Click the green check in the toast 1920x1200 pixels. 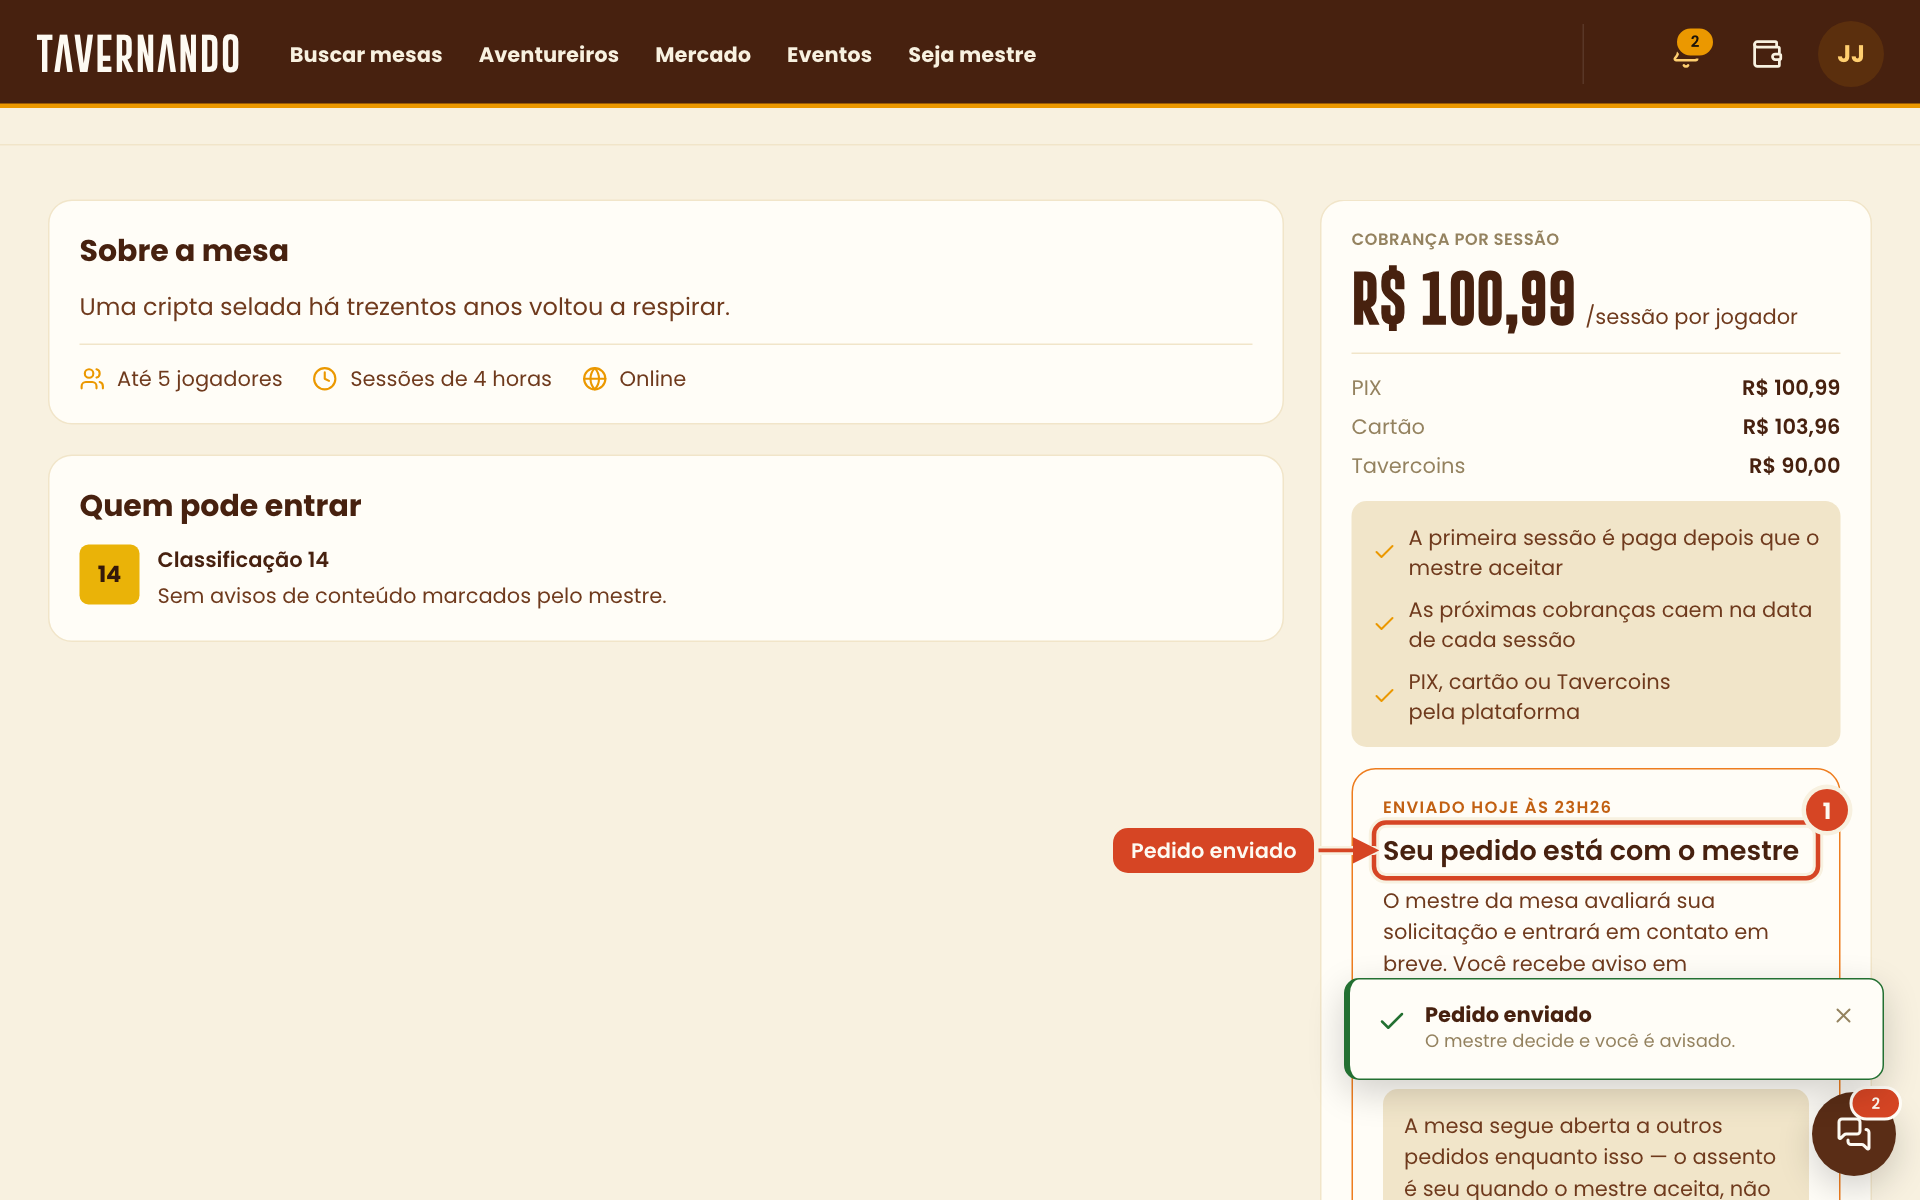[1391, 1021]
